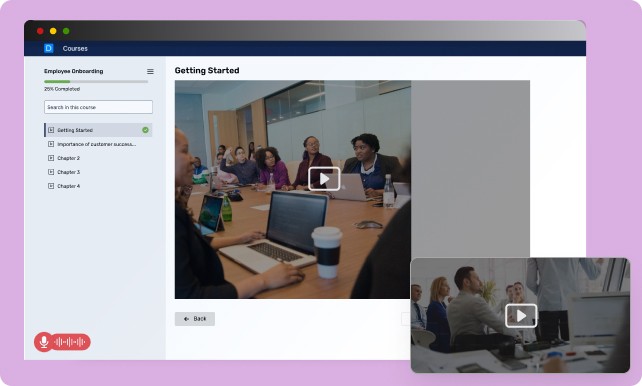Open Importance of customer success chapter
Viewport: 642px width, 386px height.
(97, 144)
